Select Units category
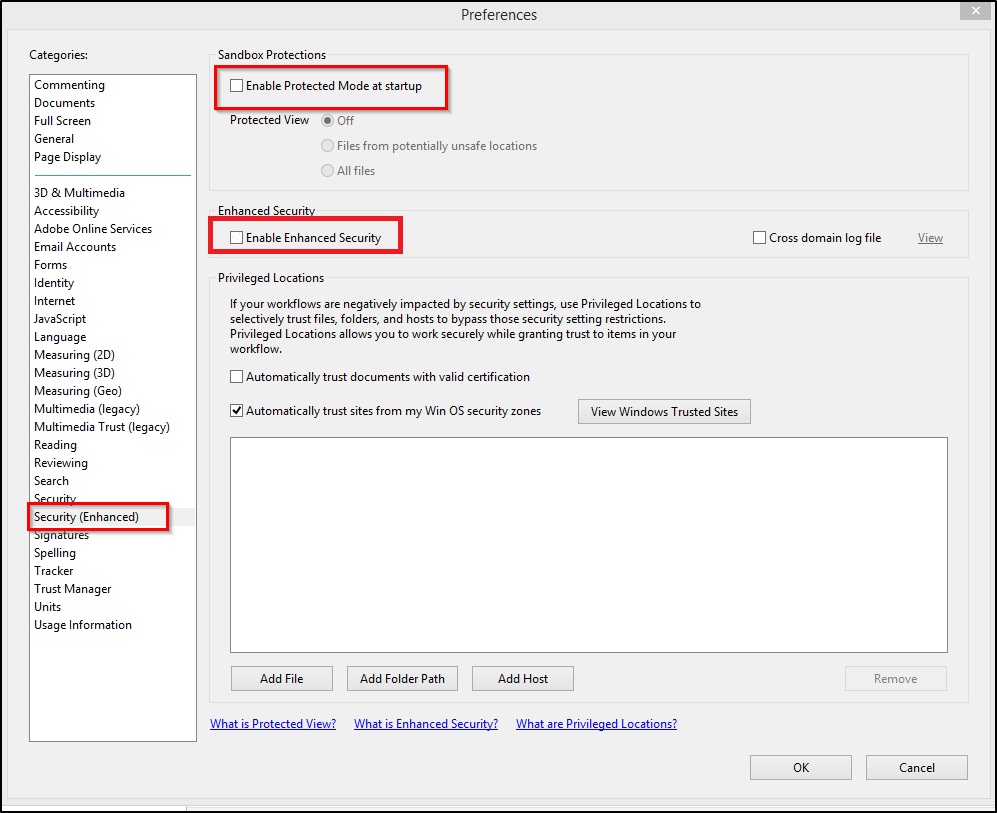Screen dimensions: 997x813 [48, 606]
